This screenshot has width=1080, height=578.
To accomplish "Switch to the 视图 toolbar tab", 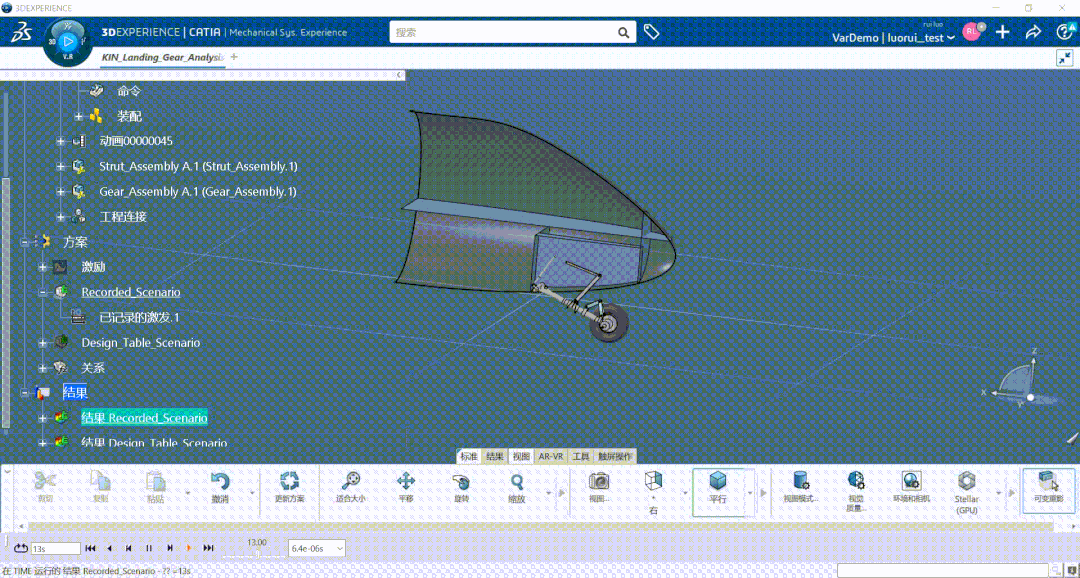I will coord(521,457).
